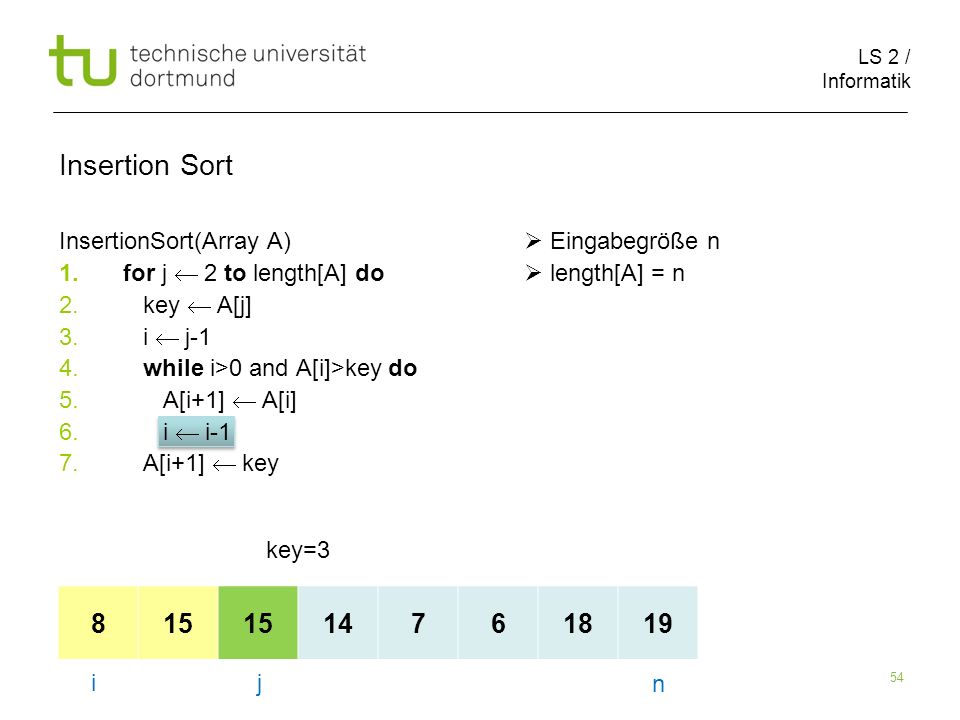Viewport: 960px width, 720px height.
Task: Click the while loop line number 4
Action: pyautogui.click(x=68, y=368)
